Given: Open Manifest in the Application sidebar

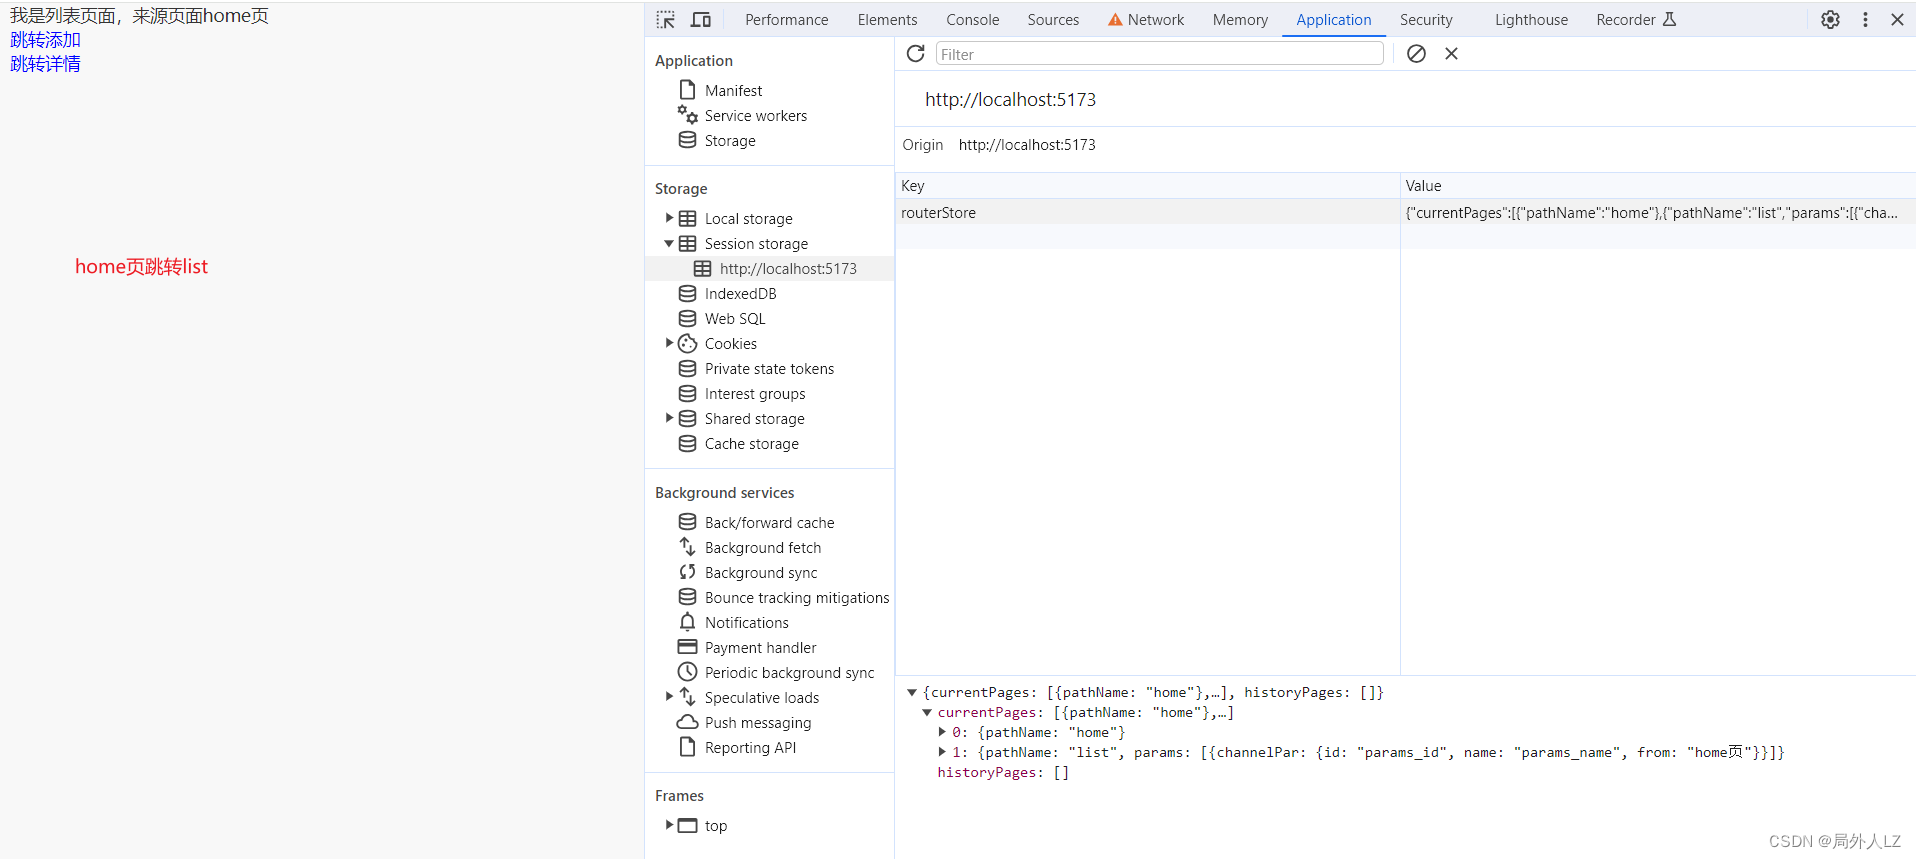Looking at the screenshot, I should pyautogui.click(x=733, y=90).
